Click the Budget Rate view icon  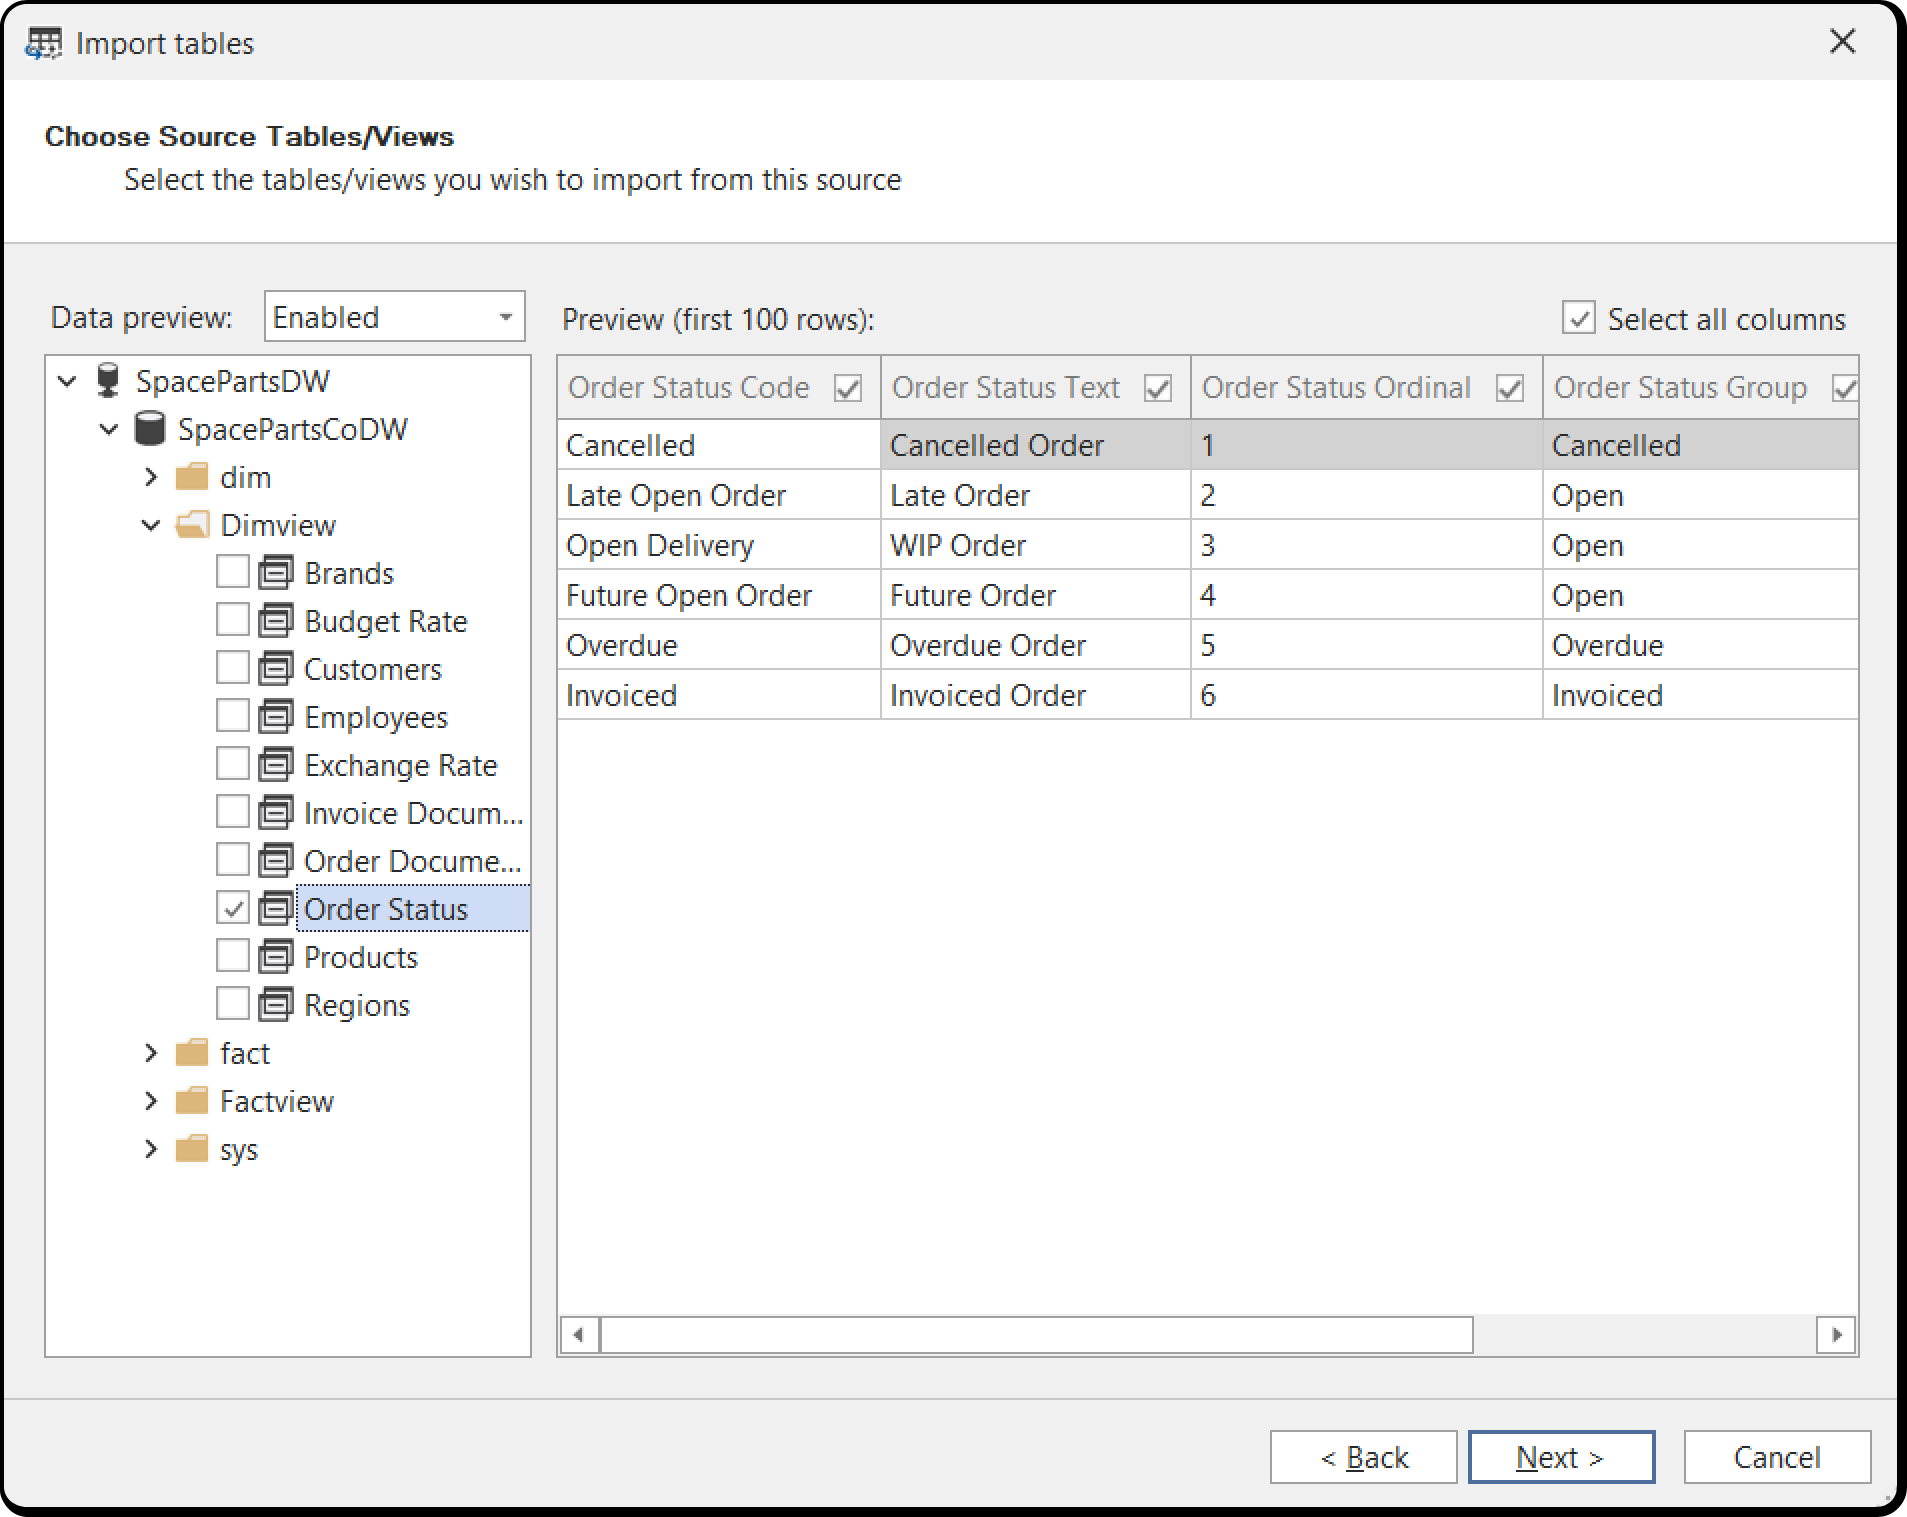pyautogui.click(x=276, y=621)
